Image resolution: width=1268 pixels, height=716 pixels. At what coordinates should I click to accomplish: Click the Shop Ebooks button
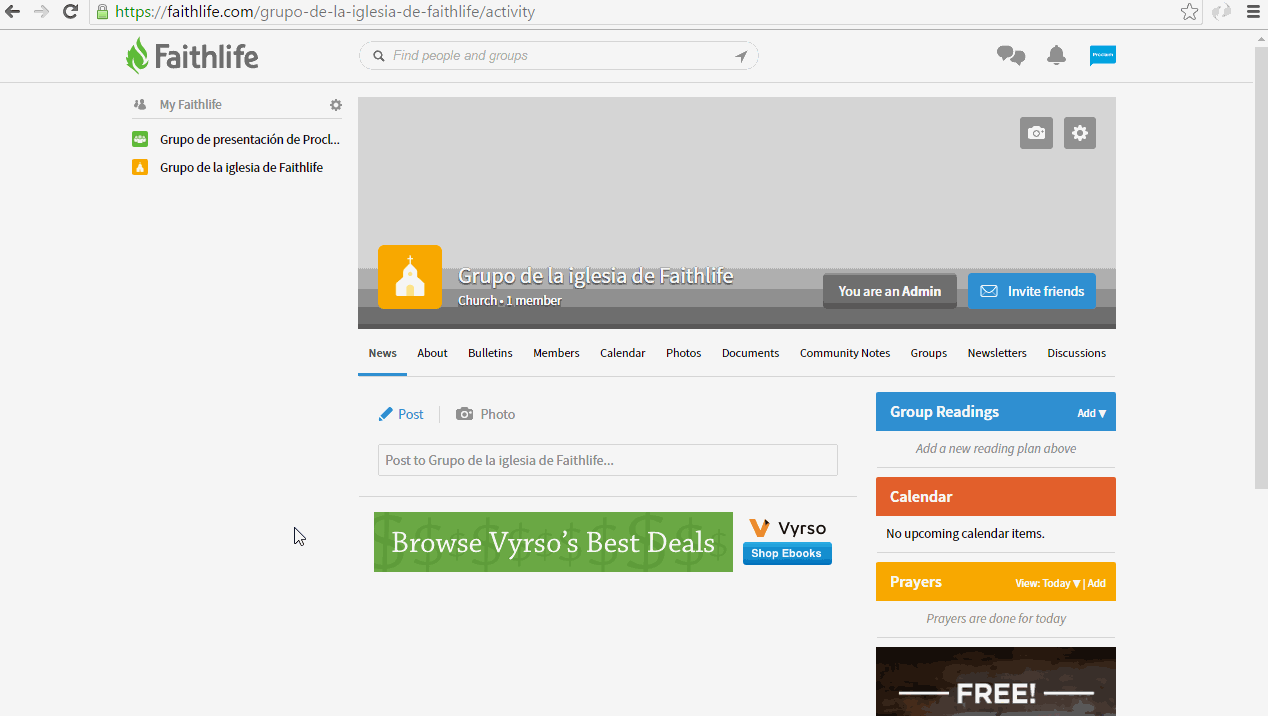[787, 553]
